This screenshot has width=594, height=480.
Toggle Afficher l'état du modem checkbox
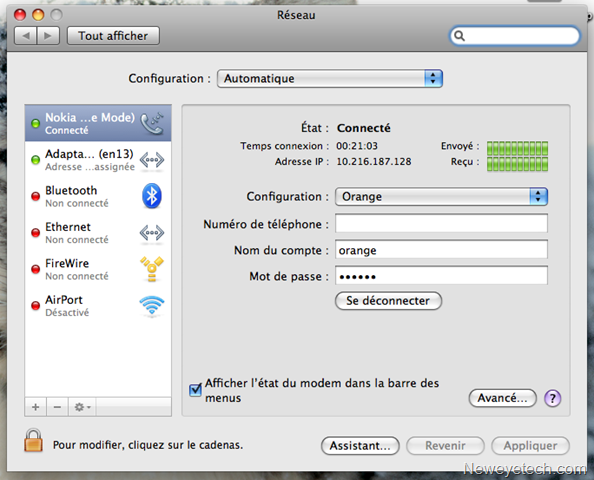[x=195, y=390]
